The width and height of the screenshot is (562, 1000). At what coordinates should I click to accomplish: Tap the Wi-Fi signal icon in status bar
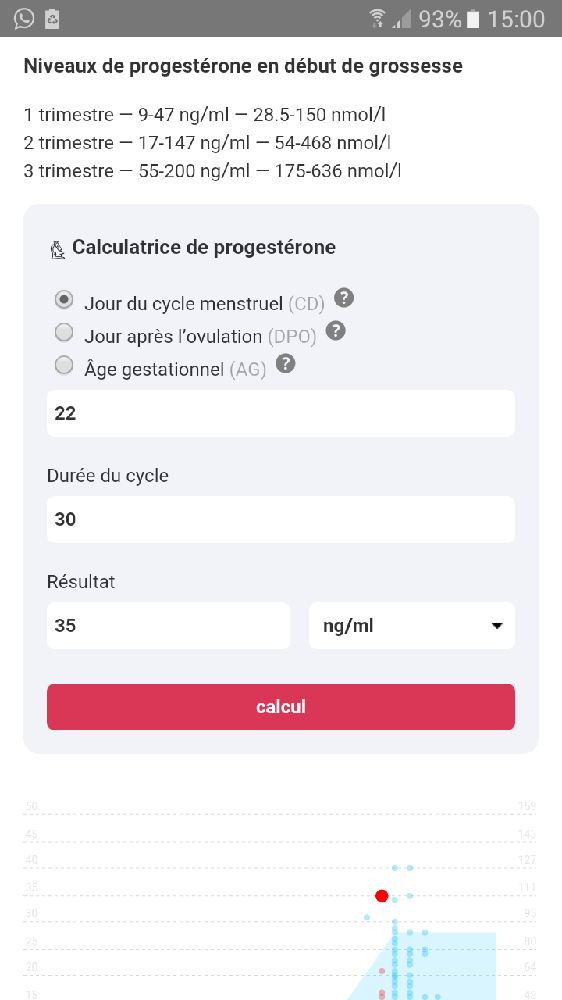click(x=378, y=18)
